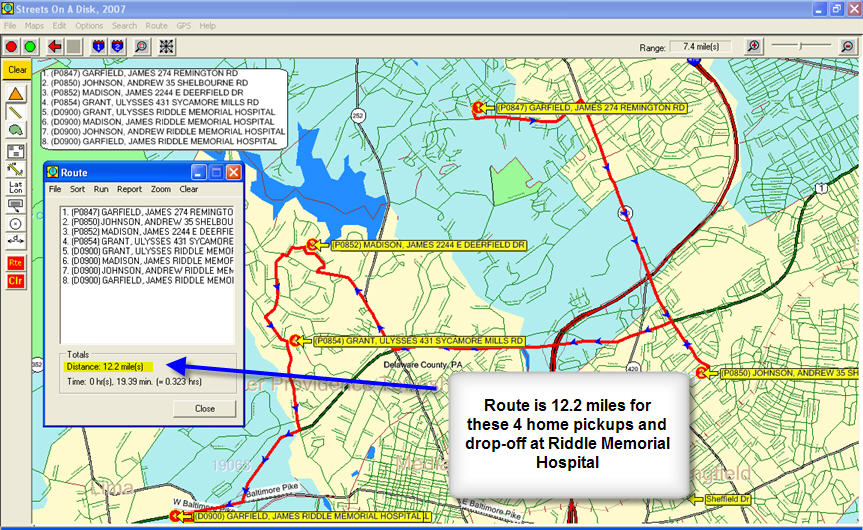Click the green circle toolbar icon
The image size is (863, 530).
(30, 47)
